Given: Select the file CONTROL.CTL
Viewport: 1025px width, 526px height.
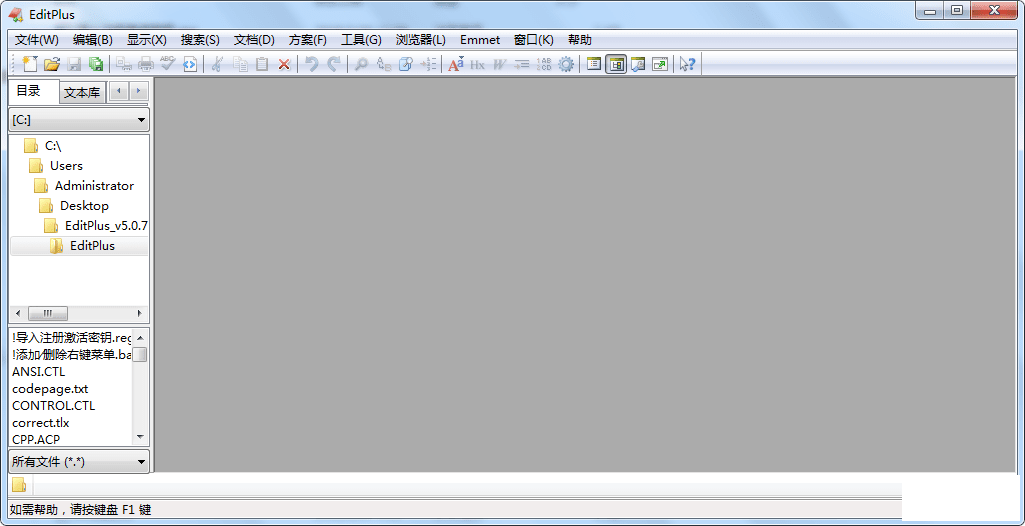Looking at the screenshot, I should tap(54, 405).
